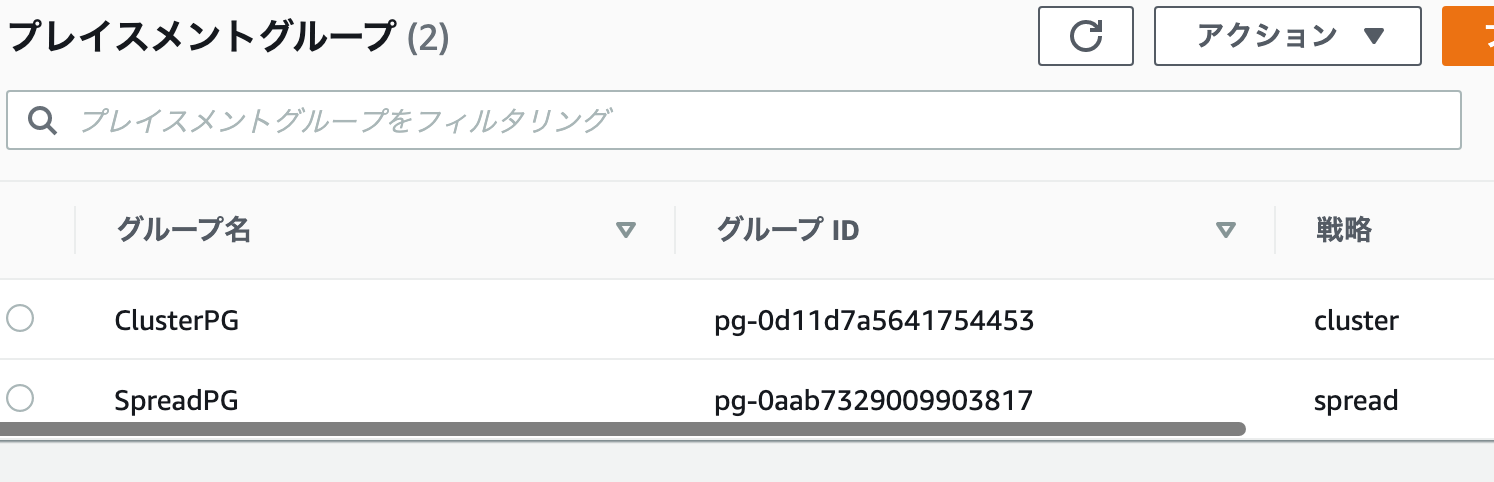The width and height of the screenshot is (1494, 482).
Task: Open the アクション dropdown menu
Action: click(1288, 36)
